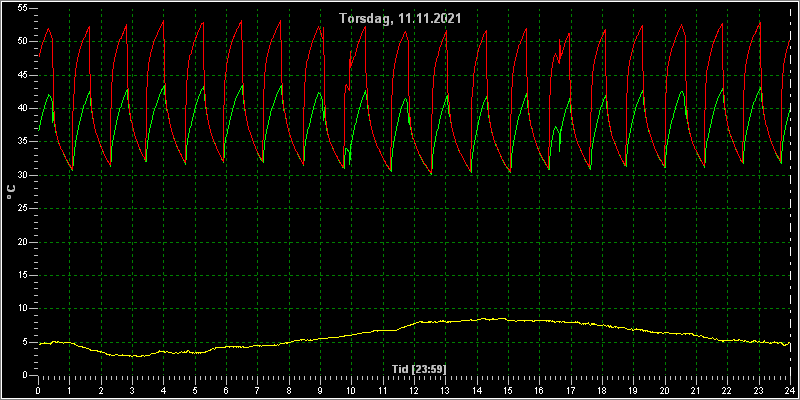This screenshot has width=800, height=400.
Task: Click the yellow curve's peak near hour 14
Action: [x=483, y=318]
